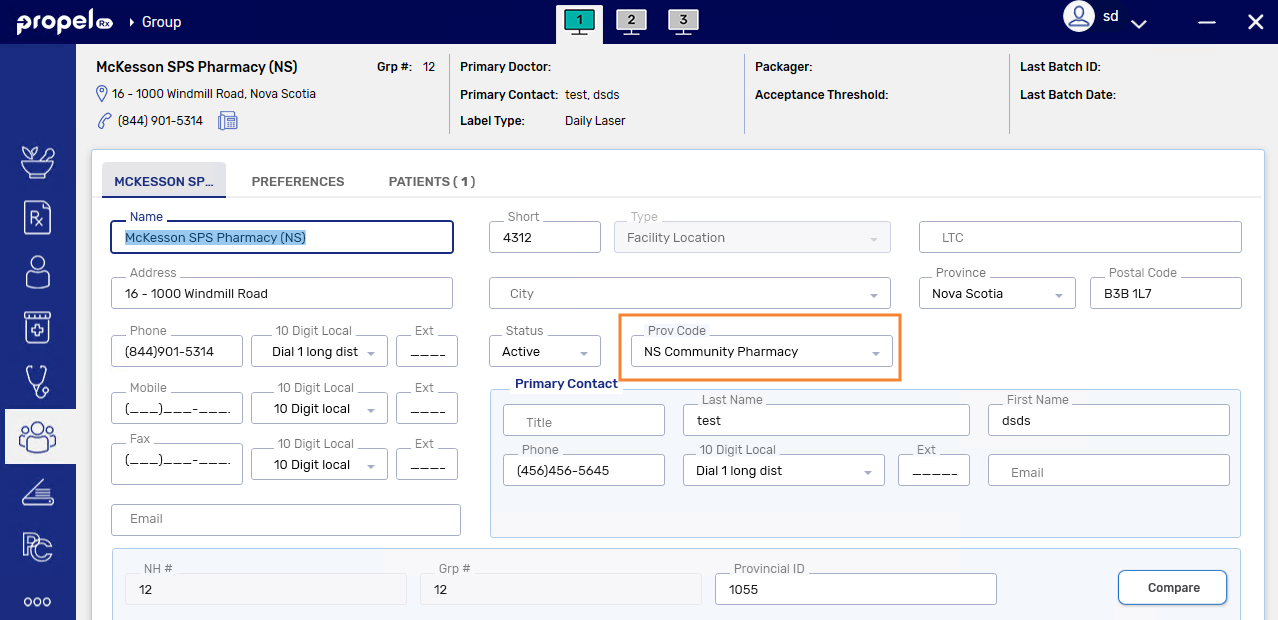Click the Postal Code field
1278x620 pixels.
tap(1165, 294)
